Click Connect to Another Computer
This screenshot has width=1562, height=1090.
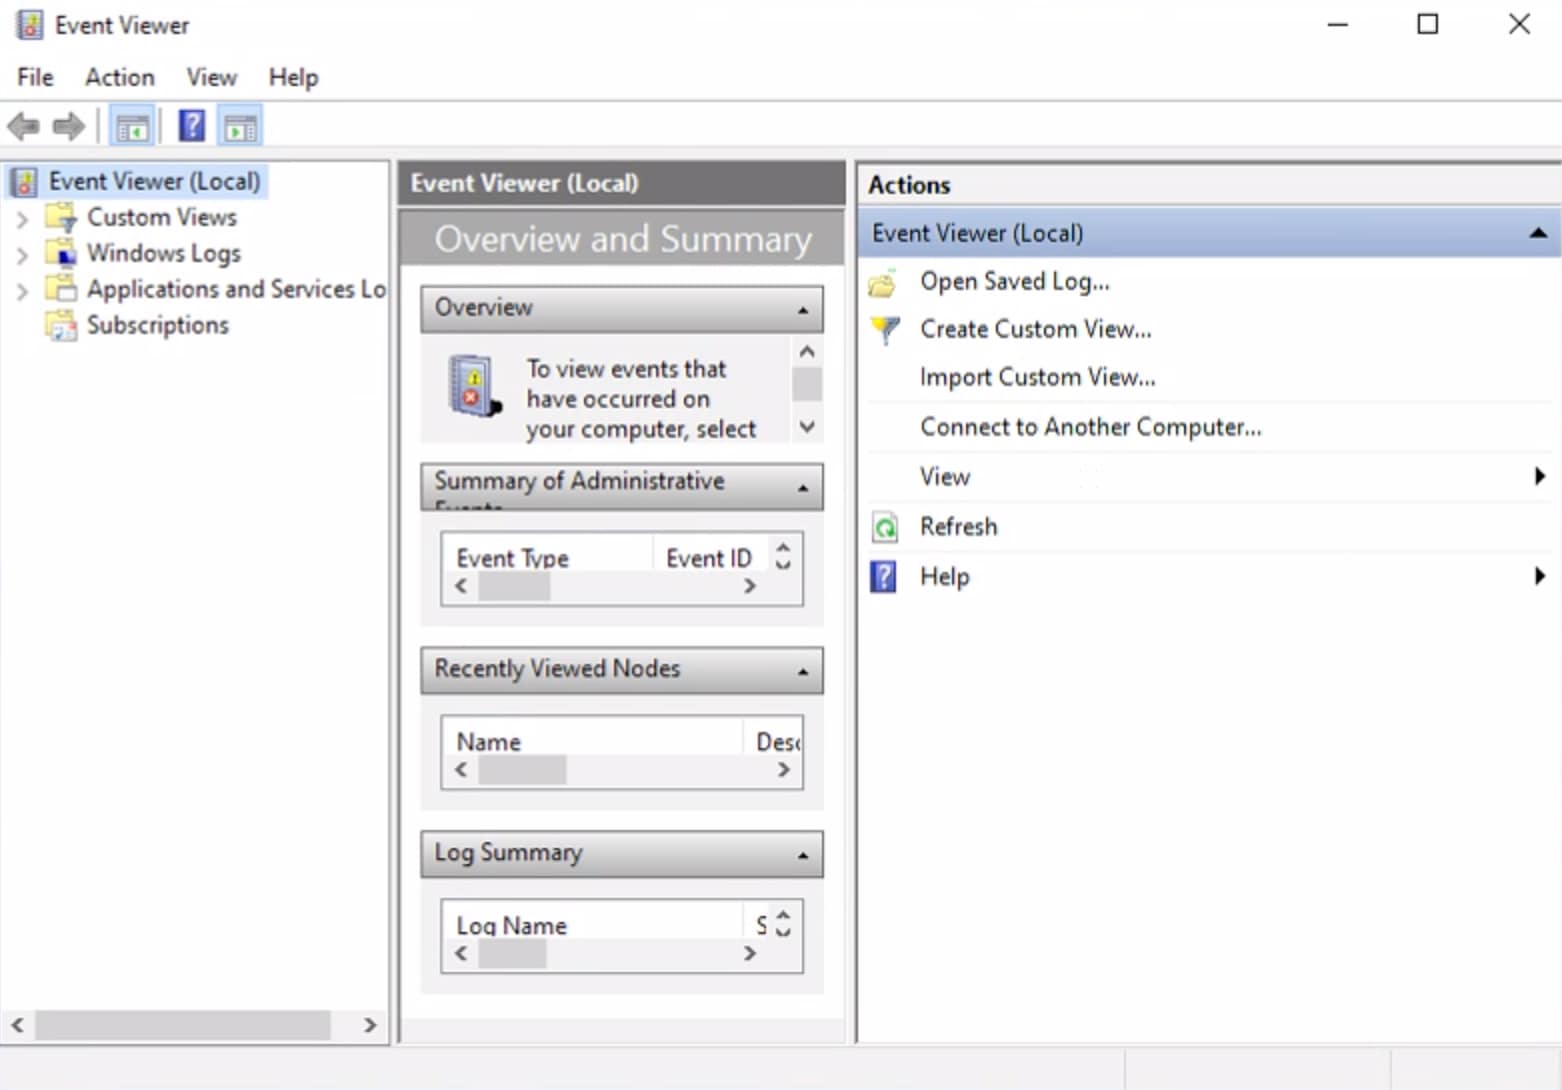pos(1090,427)
